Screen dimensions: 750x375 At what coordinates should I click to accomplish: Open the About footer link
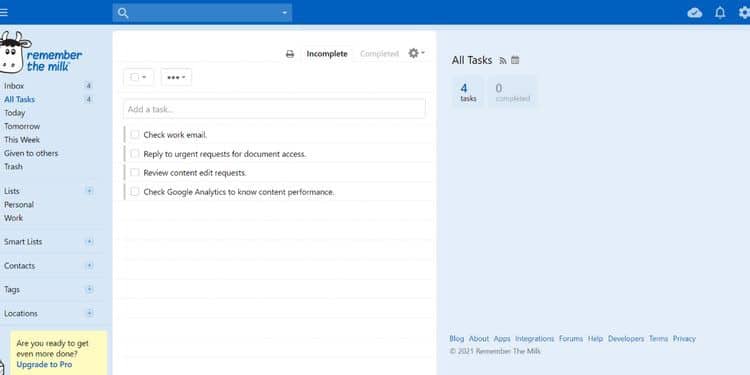479,338
